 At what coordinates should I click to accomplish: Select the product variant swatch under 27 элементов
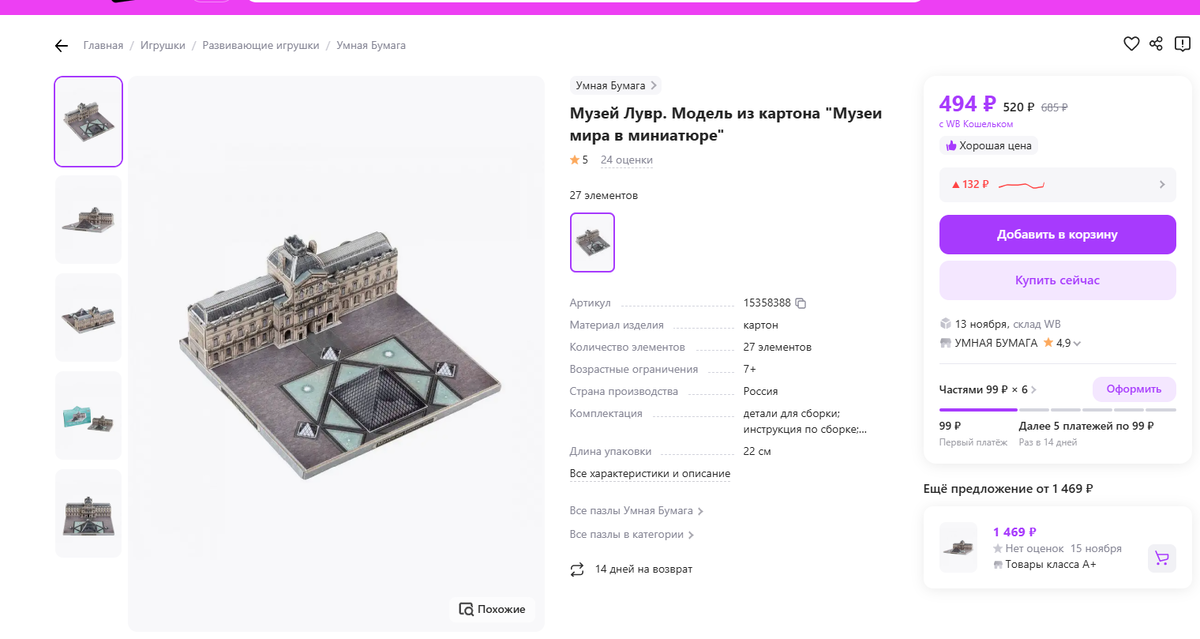coord(592,242)
